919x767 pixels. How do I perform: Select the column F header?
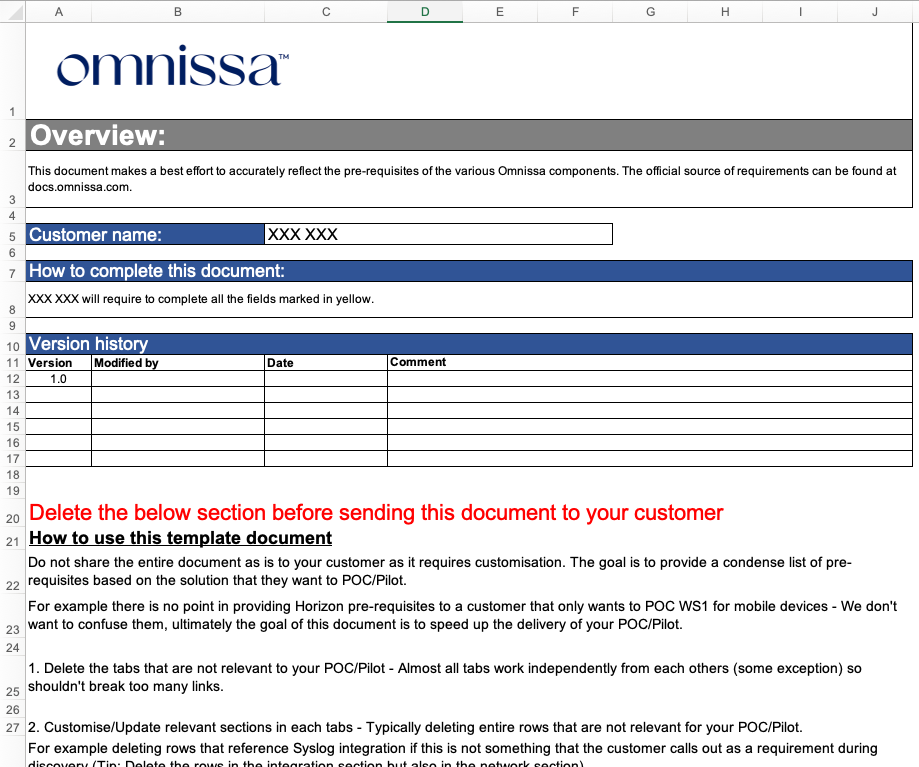pos(575,11)
